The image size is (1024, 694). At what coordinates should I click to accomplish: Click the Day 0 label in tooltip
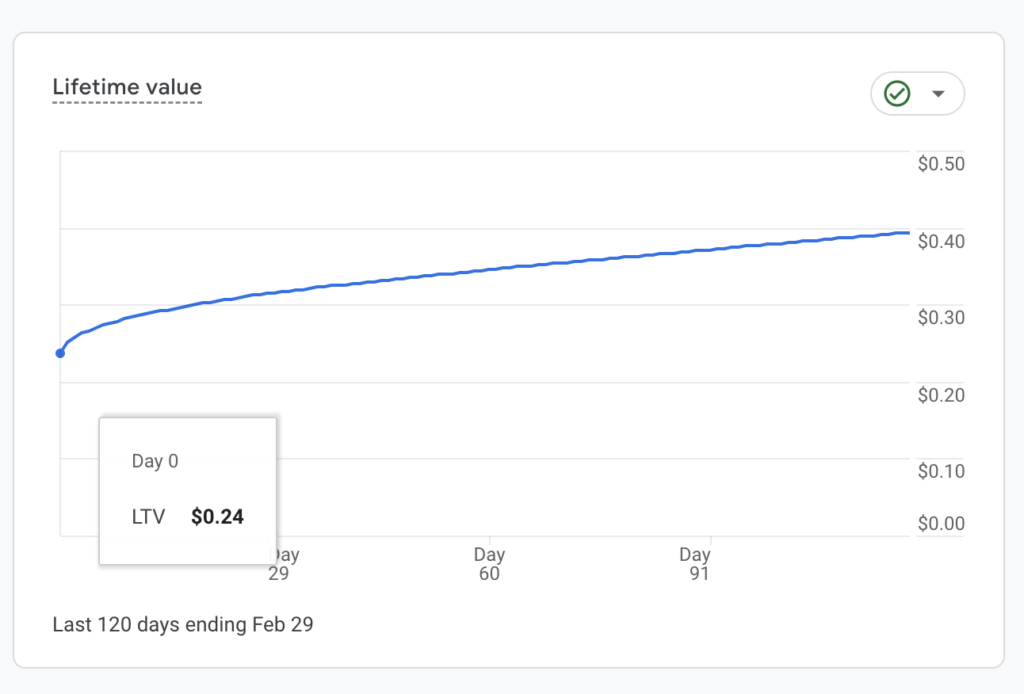coord(155,462)
